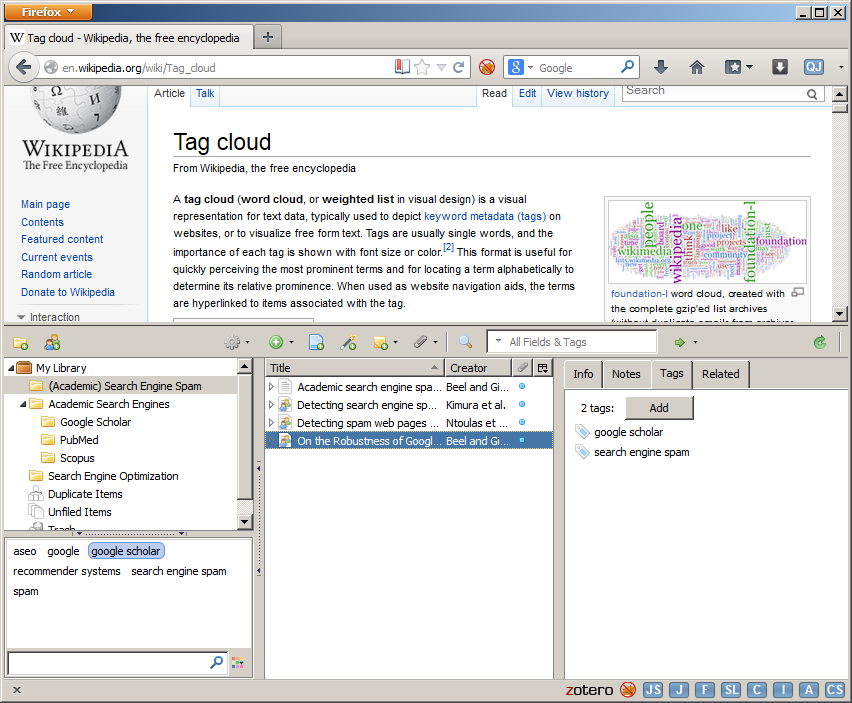Image resolution: width=852 pixels, height=703 pixels.
Task: Click the Add tag button
Action: click(659, 408)
